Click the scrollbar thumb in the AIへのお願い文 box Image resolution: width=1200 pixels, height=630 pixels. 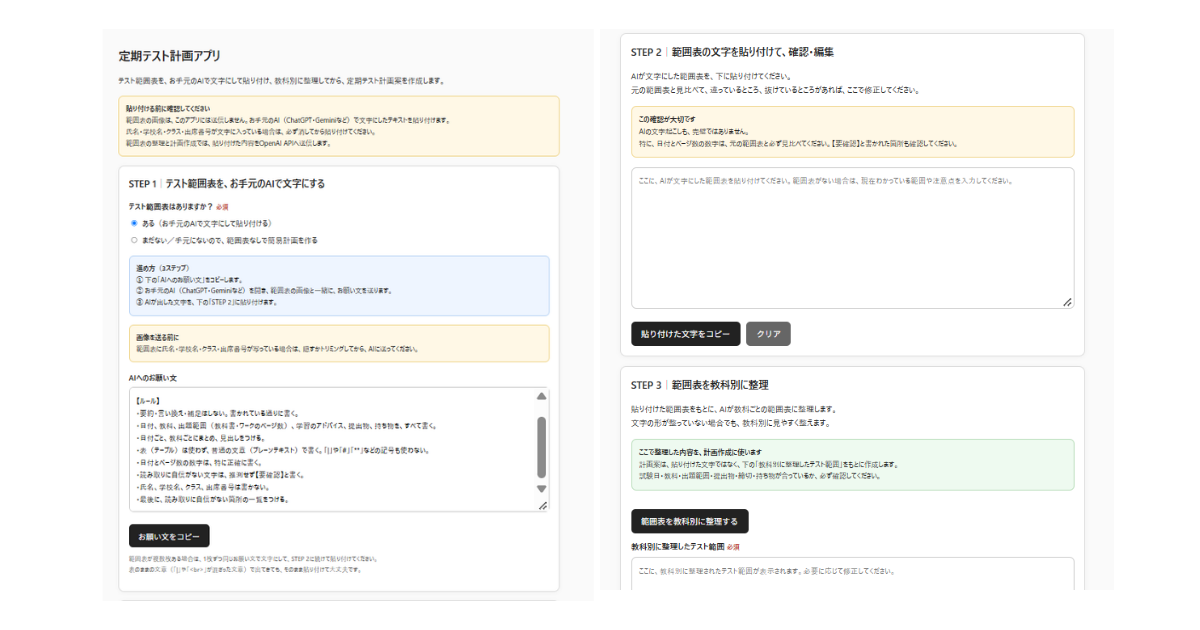(x=542, y=446)
